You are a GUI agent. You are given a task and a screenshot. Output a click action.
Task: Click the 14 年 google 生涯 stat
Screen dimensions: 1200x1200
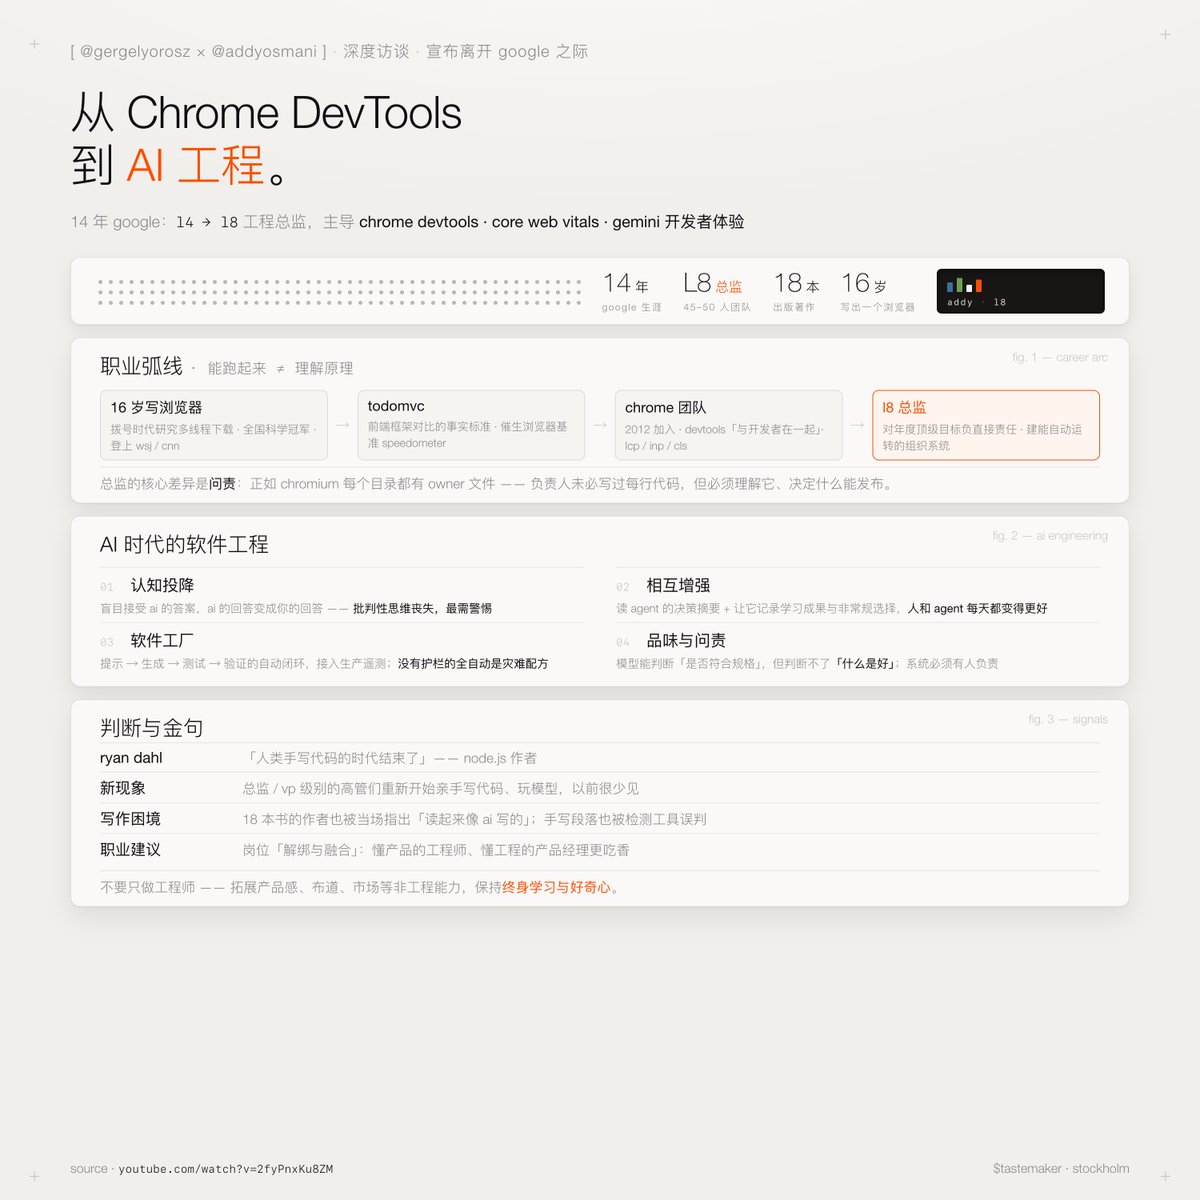click(x=631, y=292)
